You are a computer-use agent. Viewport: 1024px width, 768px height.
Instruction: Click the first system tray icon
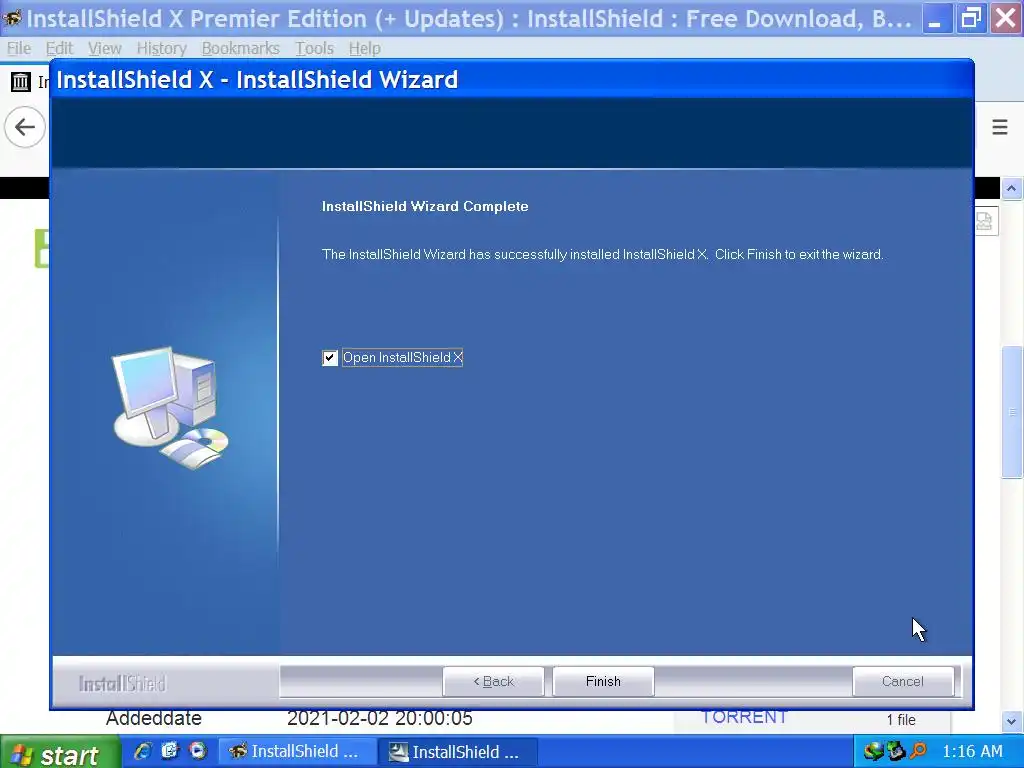coord(873,752)
